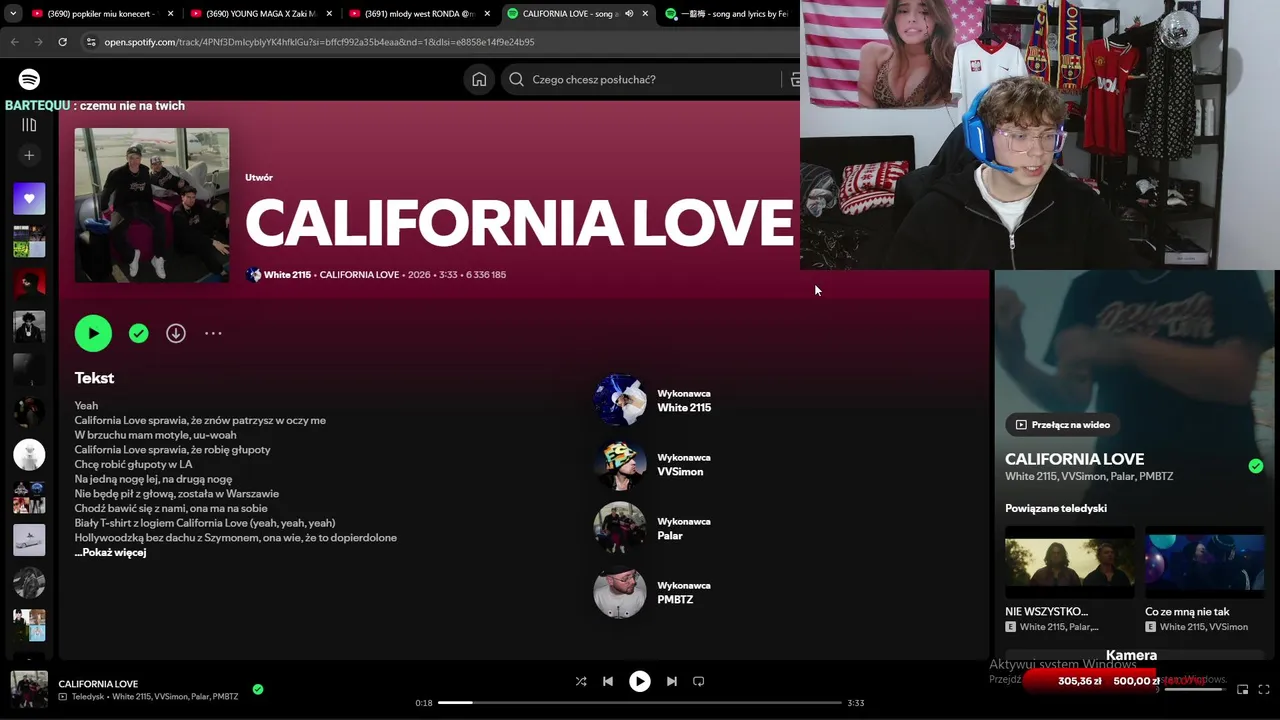Toggle repeat in the player bar
The image size is (1280, 720).
tap(699, 681)
